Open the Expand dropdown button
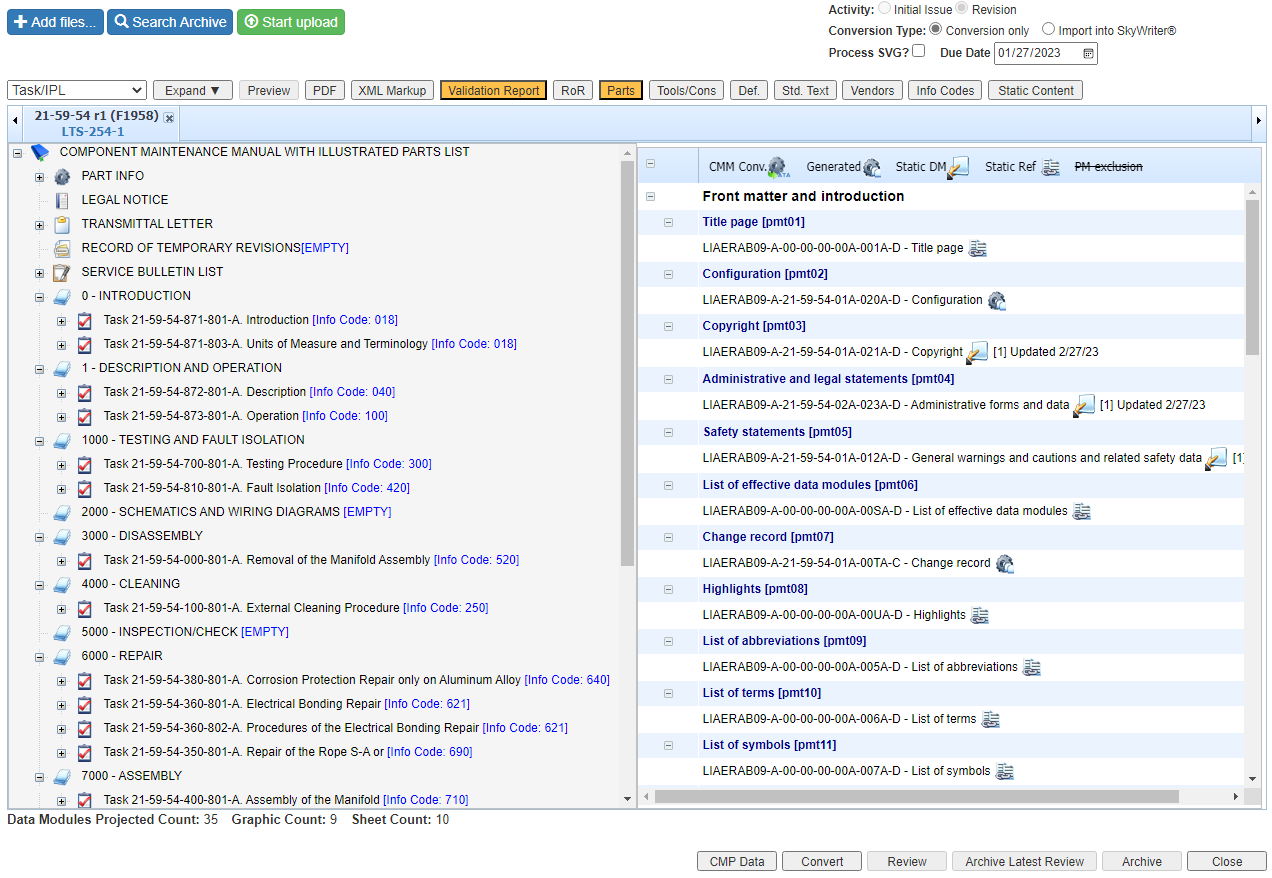Image resolution: width=1272 pixels, height=878 pixels. 193,90
